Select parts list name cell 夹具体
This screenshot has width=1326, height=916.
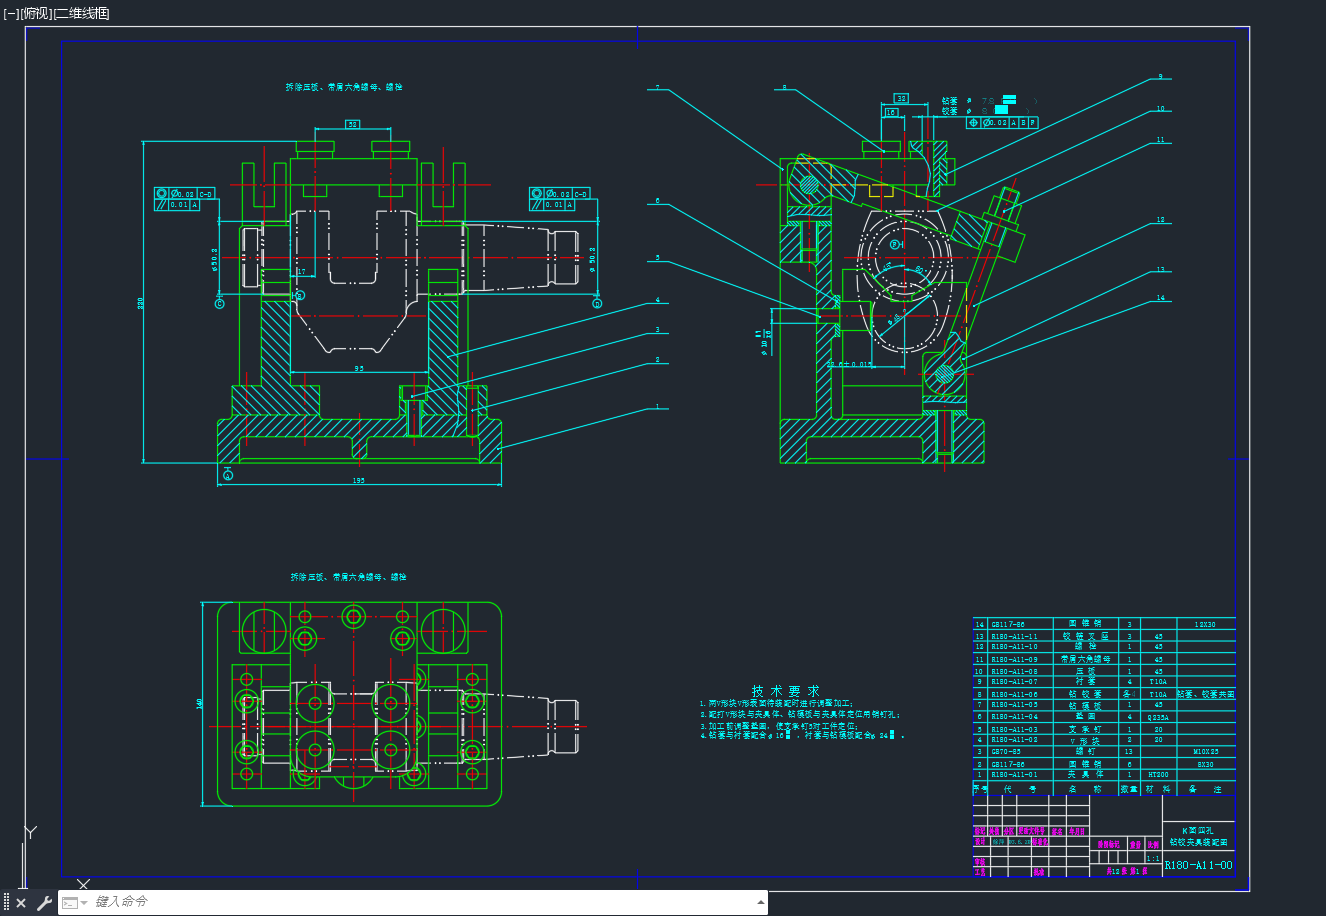pos(1085,776)
